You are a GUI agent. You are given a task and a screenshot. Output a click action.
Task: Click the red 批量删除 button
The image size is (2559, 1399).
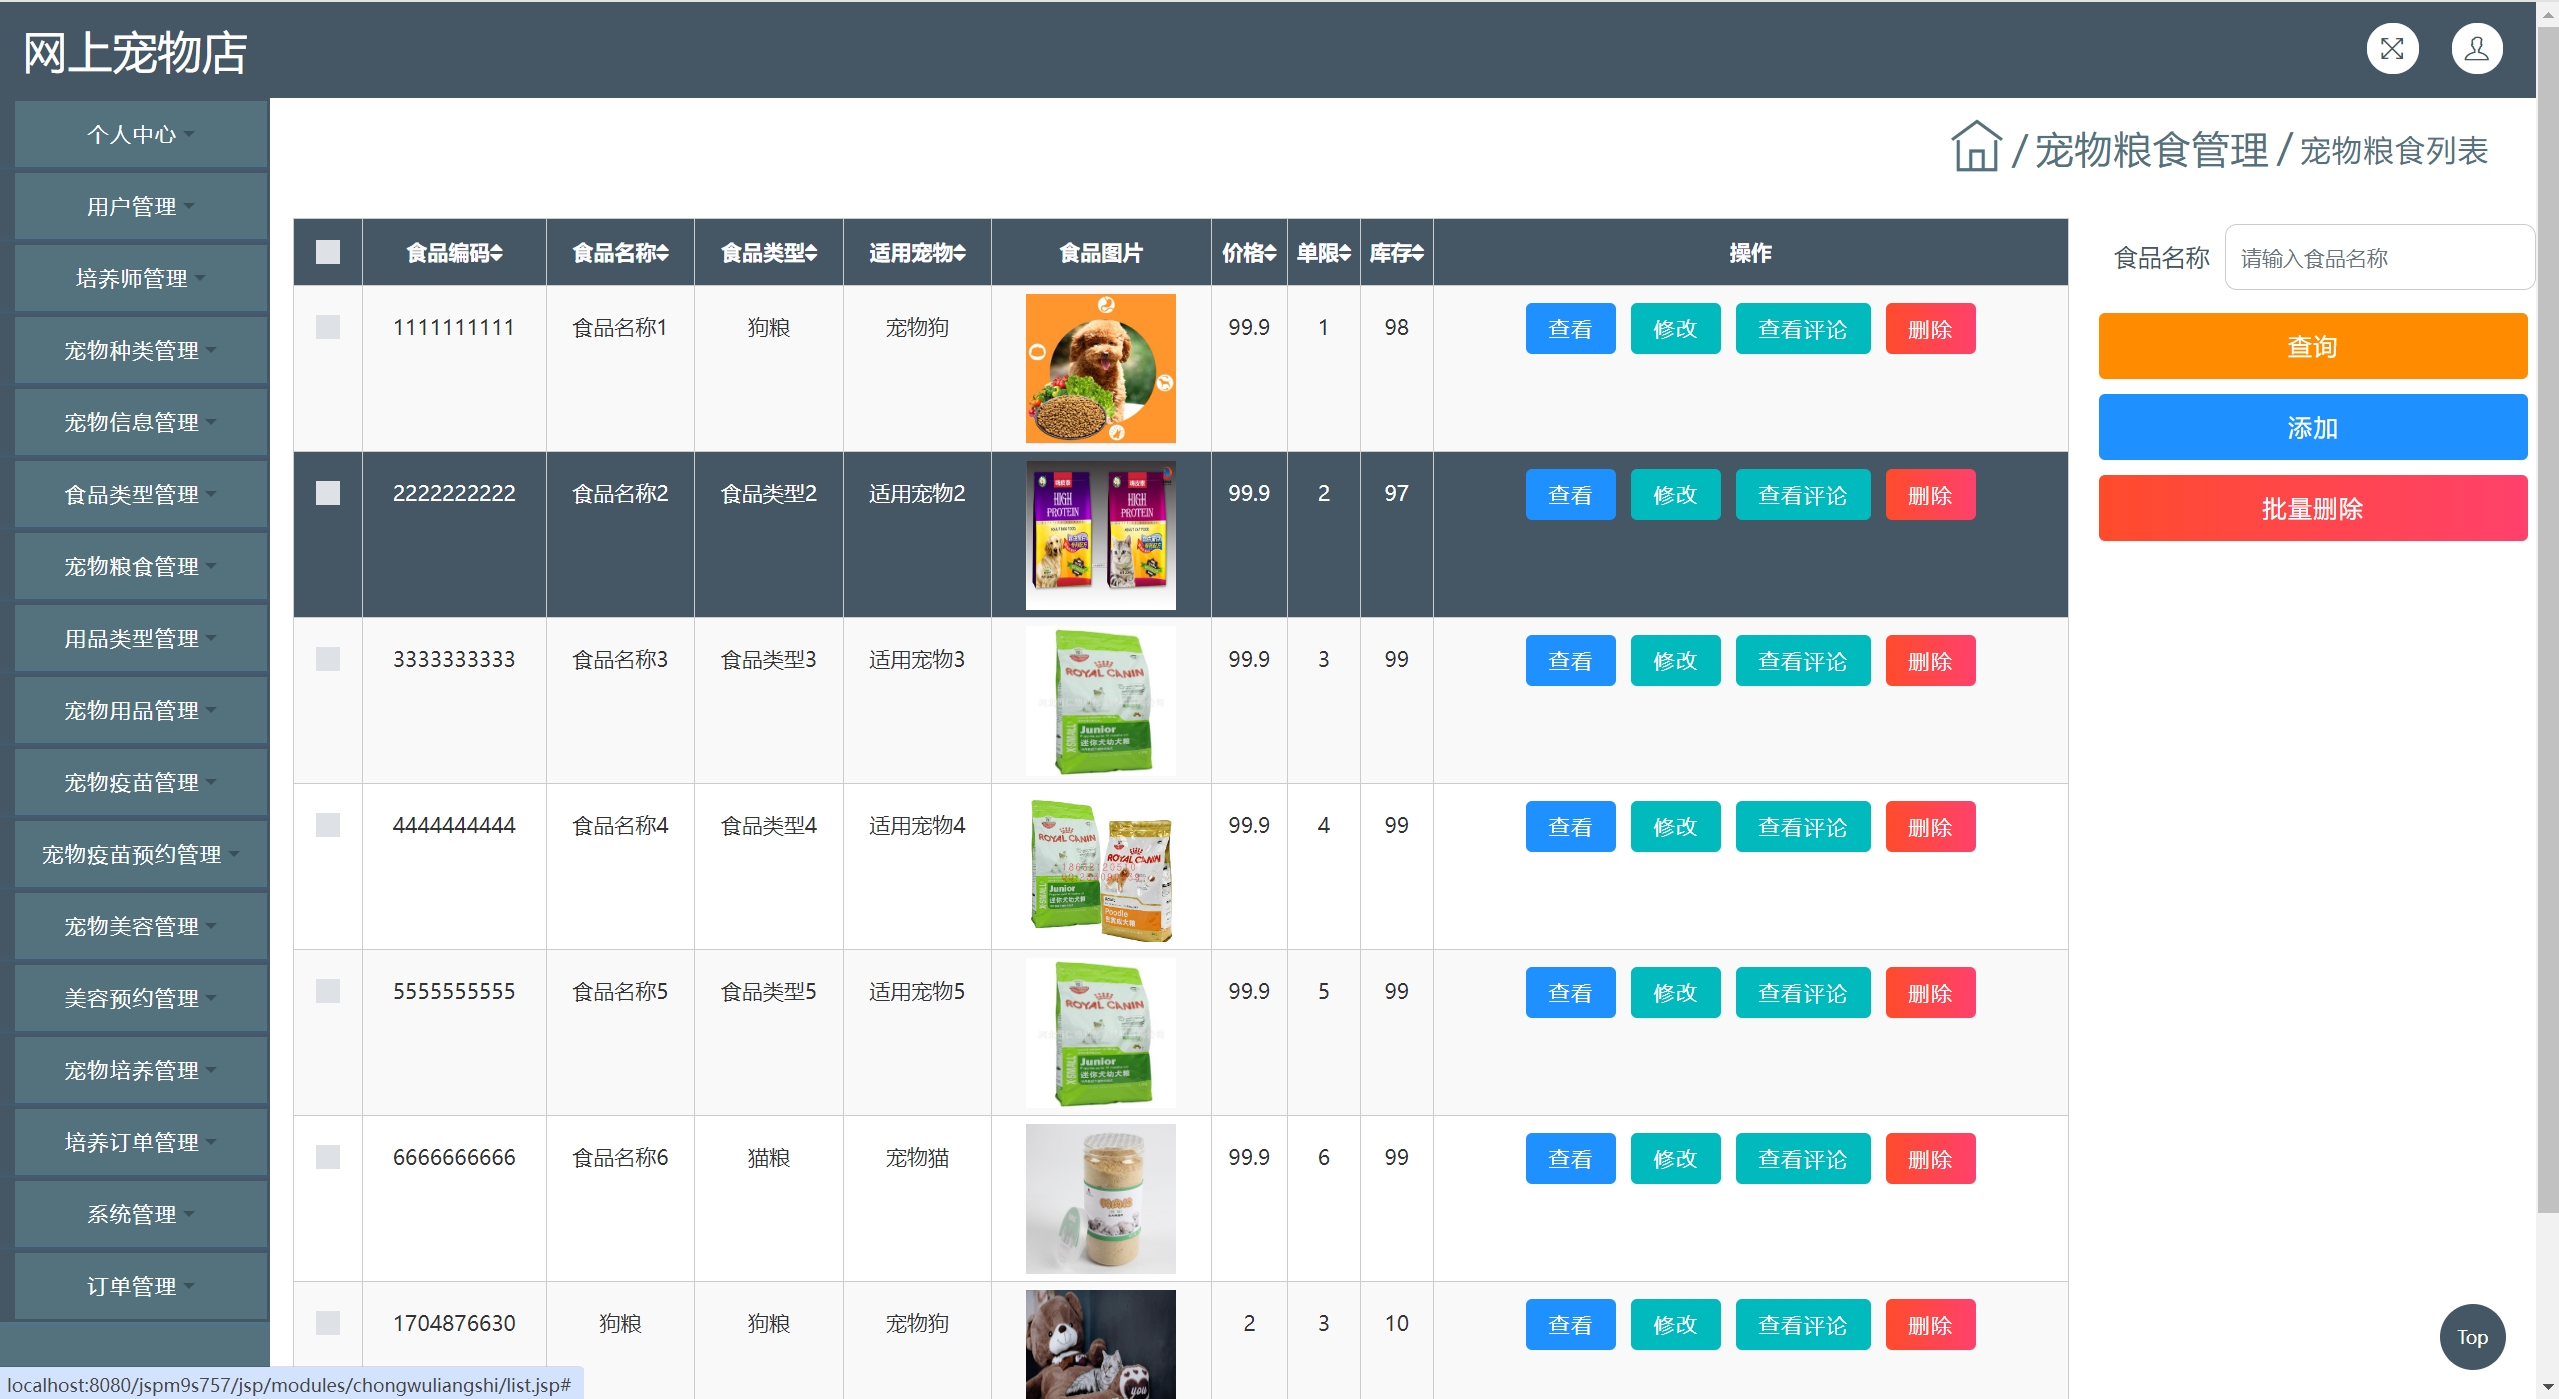tap(2312, 508)
